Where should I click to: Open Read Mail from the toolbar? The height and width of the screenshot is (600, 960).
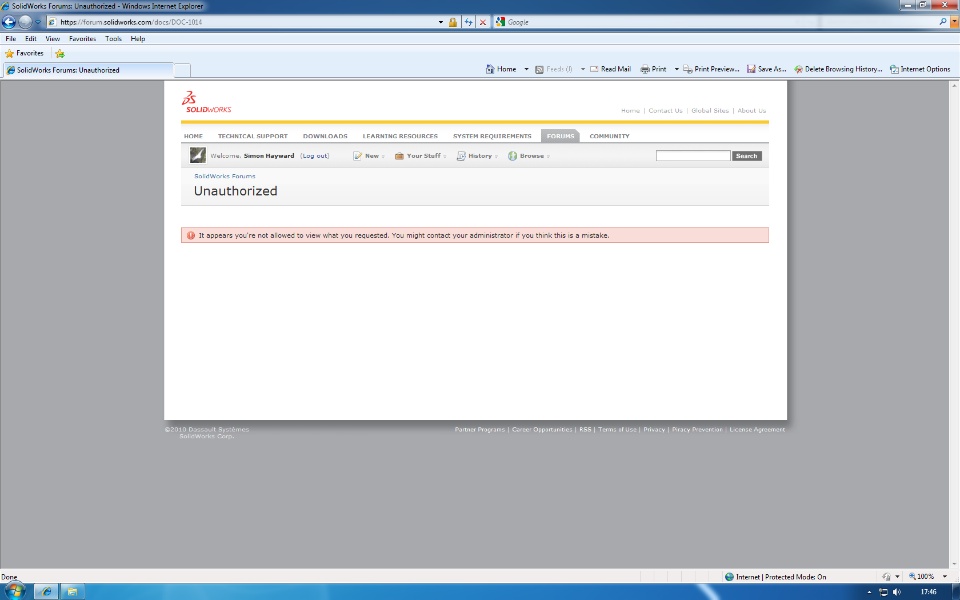(x=610, y=69)
